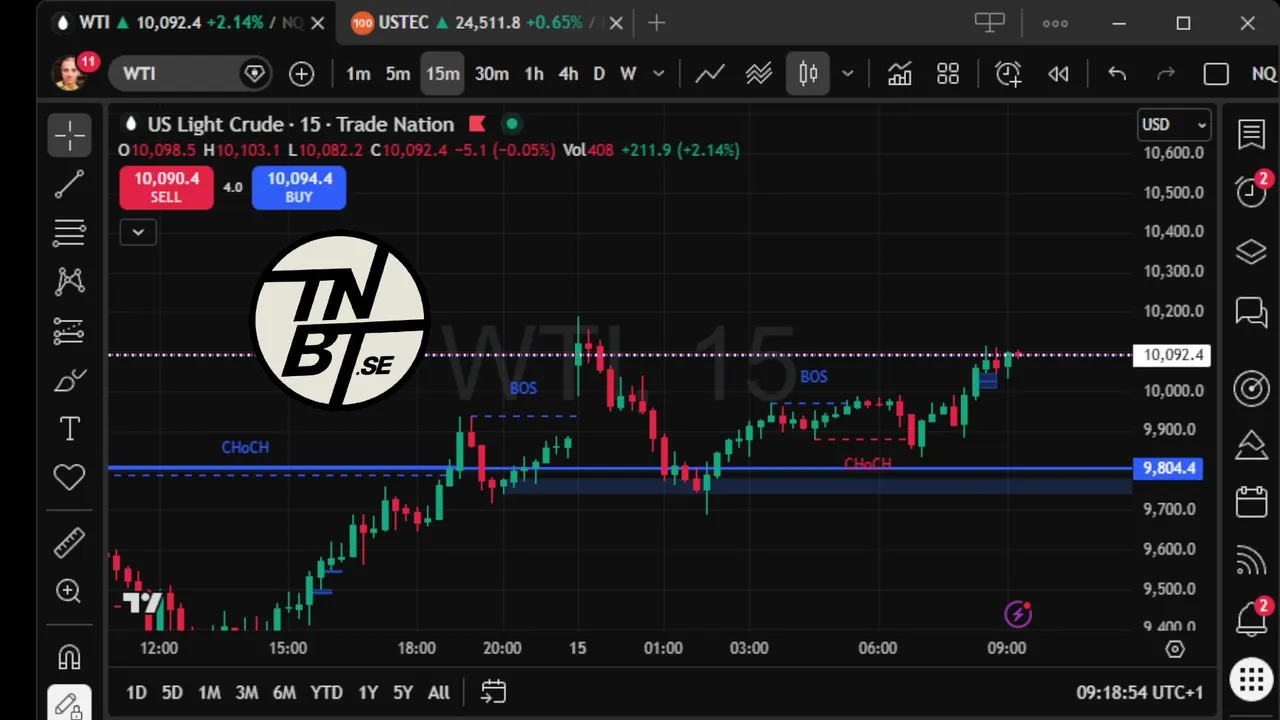Open the indicators line chart button
The height and width of the screenshot is (720, 1280).
(x=710, y=74)
